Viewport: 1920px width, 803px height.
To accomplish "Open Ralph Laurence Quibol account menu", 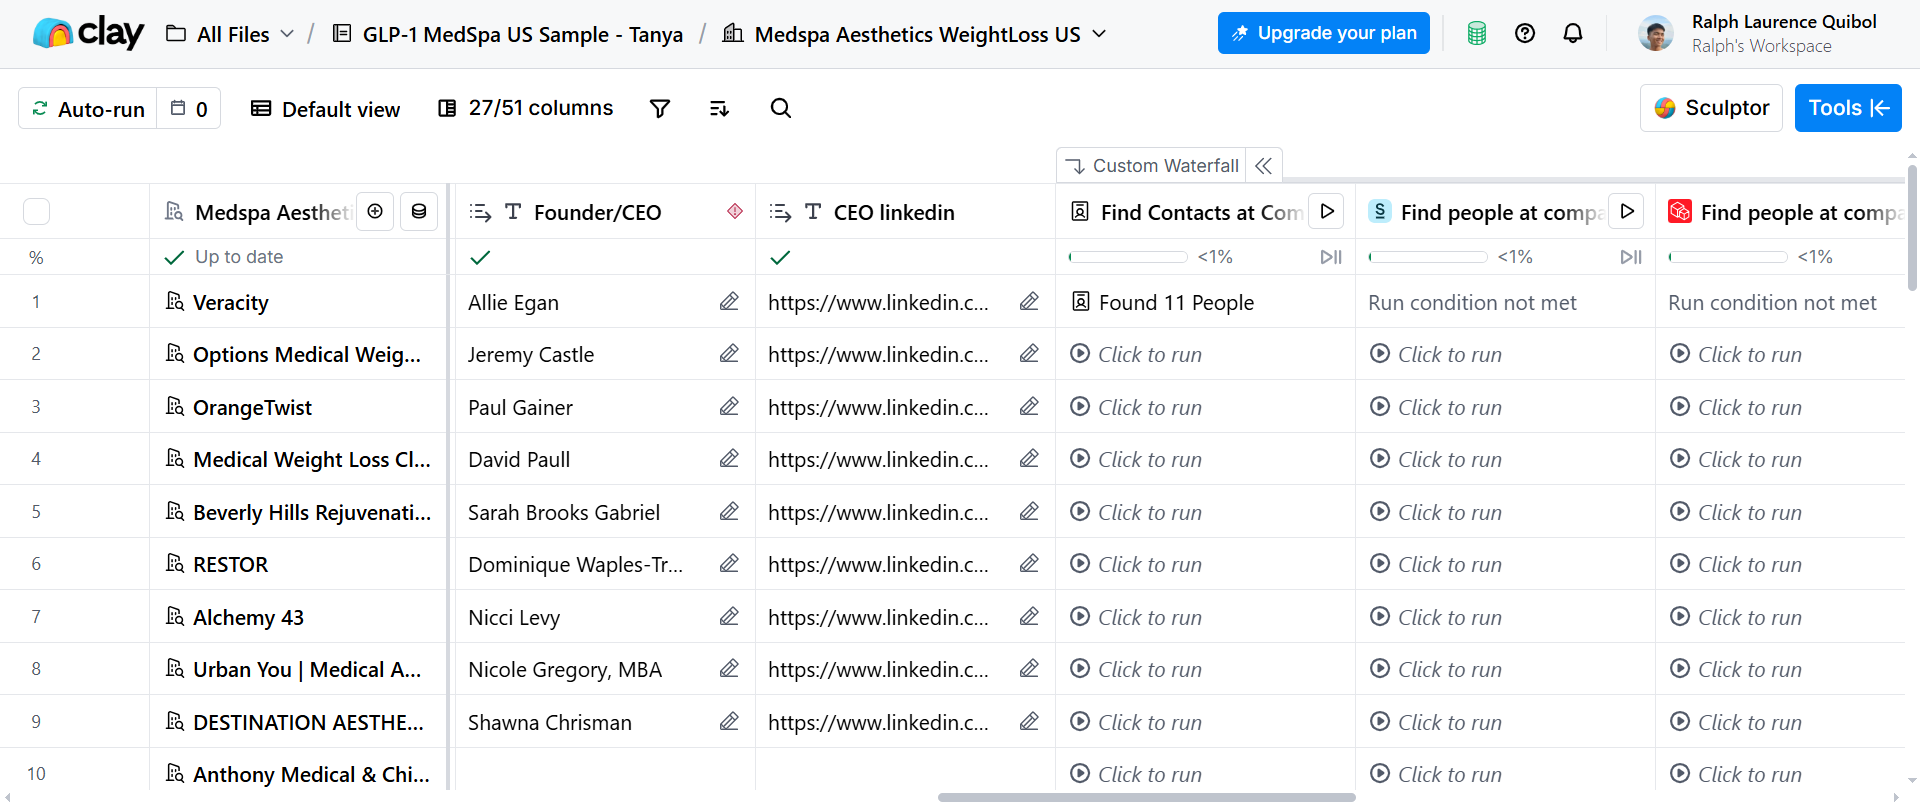I will click(1758, 33).
